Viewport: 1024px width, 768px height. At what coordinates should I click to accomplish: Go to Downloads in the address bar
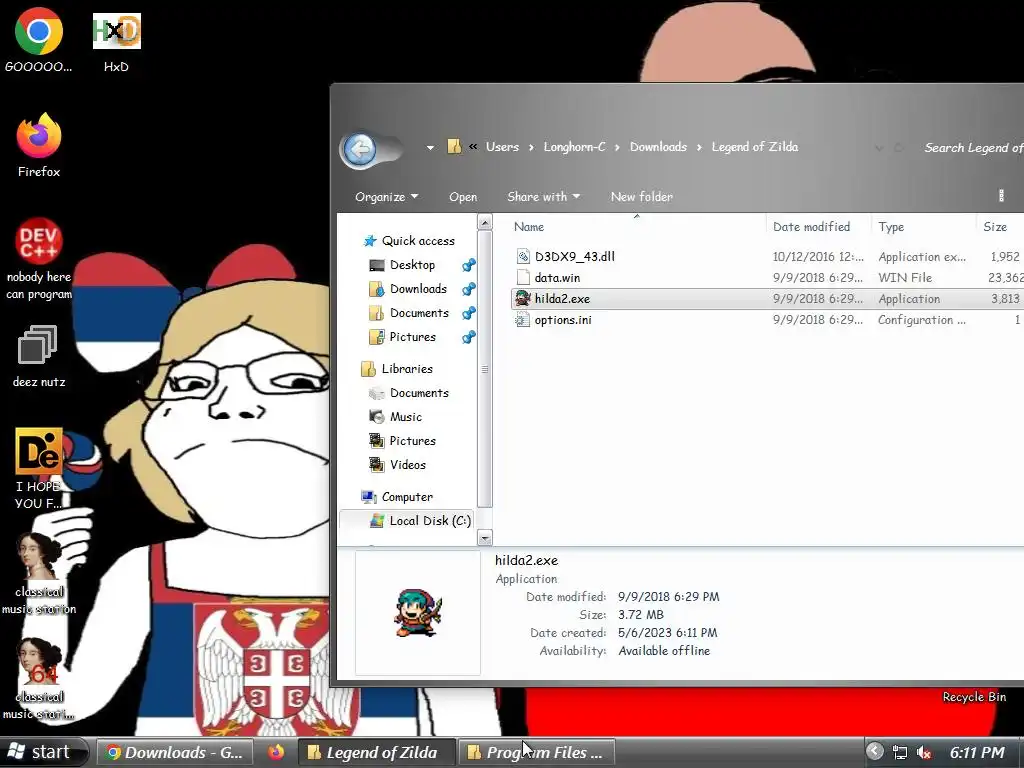click(x=658, y=147)
